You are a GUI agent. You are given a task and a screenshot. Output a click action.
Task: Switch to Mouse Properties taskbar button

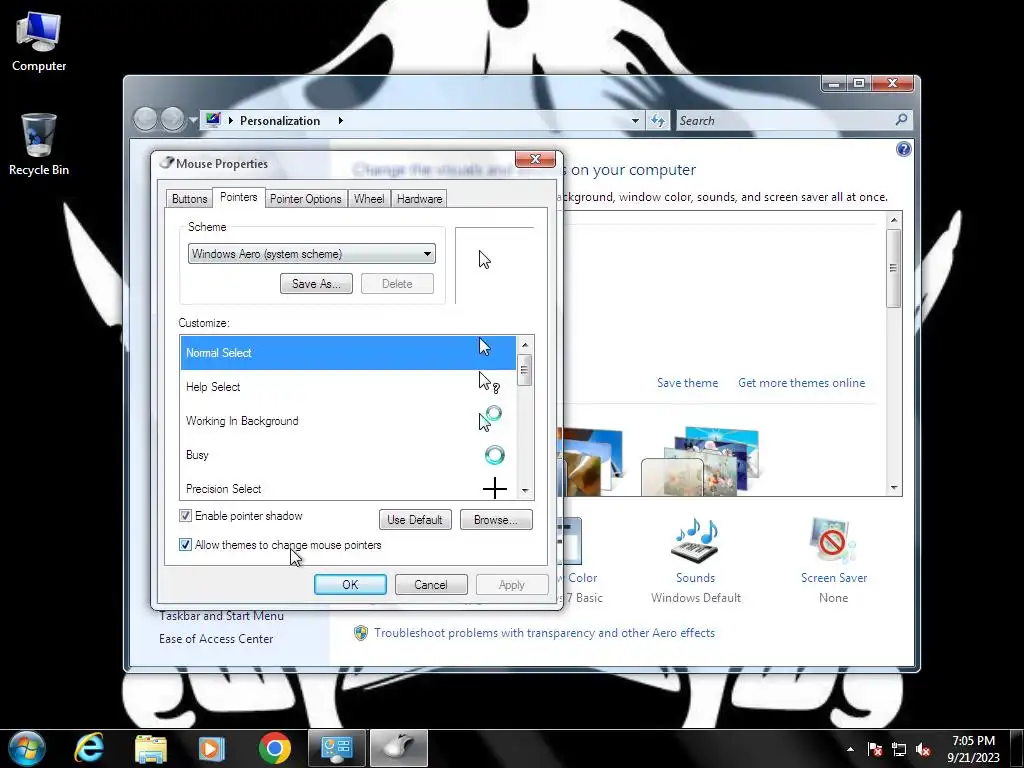click(x=399, y=748)
